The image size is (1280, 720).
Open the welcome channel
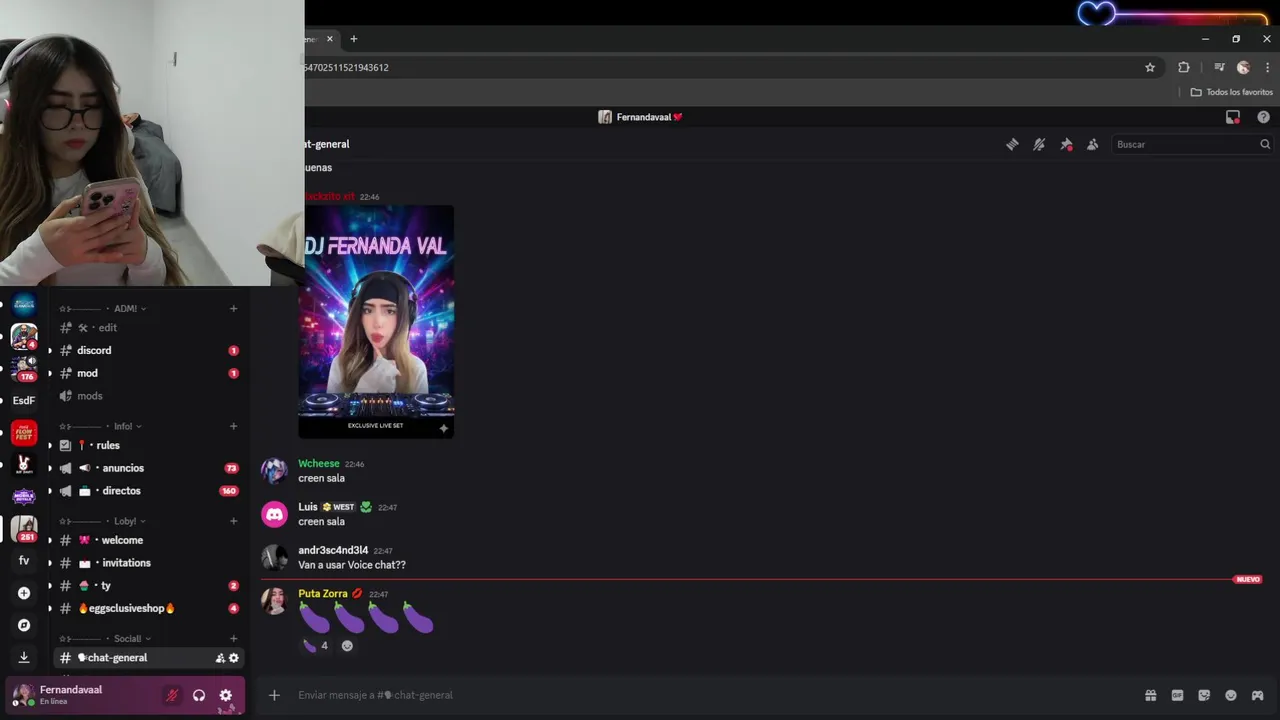(x=149, y=541)
